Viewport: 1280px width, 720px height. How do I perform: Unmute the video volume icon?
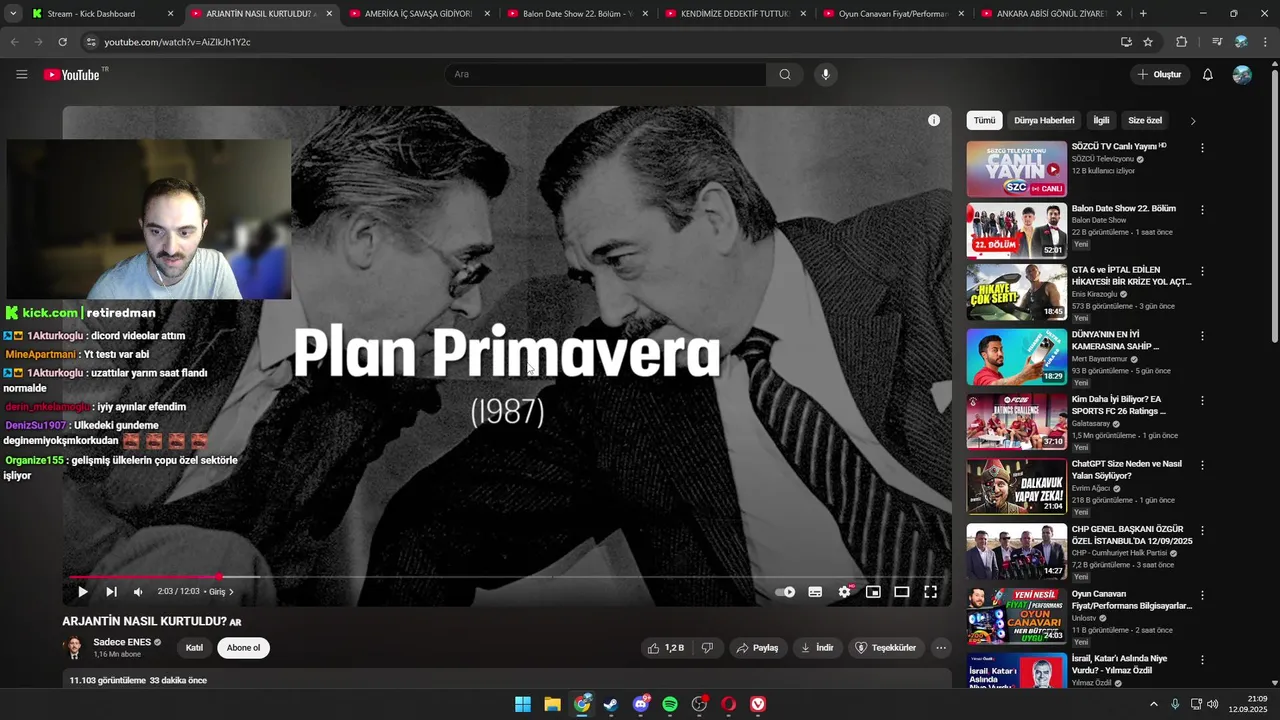(138, 592)
